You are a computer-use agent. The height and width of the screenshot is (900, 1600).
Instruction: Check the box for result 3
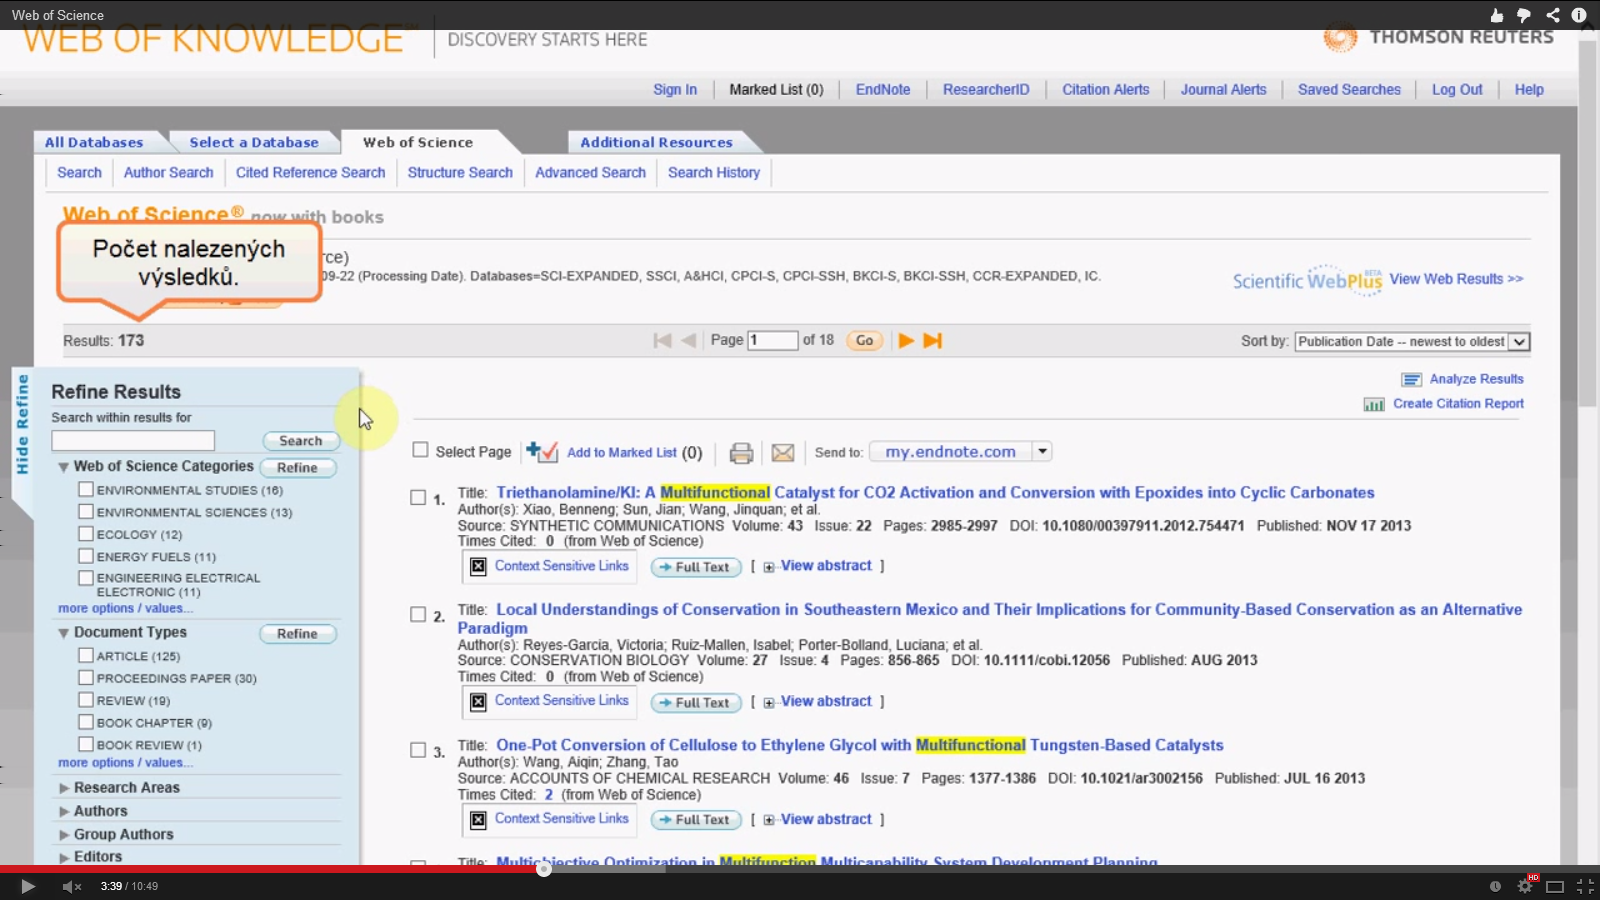pyautogui.click(x=418, y=750)
